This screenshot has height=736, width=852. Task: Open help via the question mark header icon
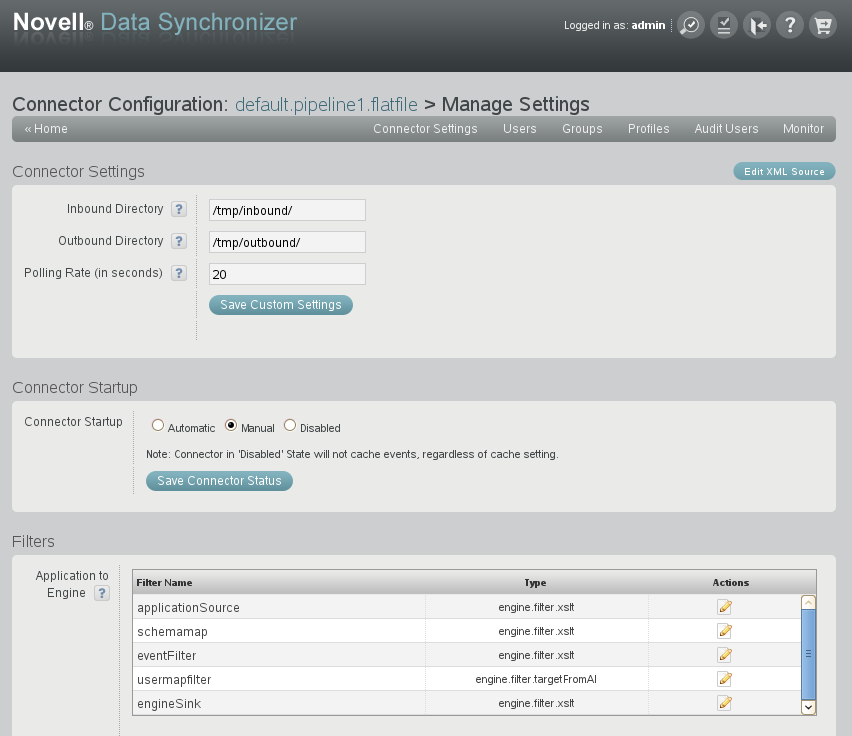790,25
